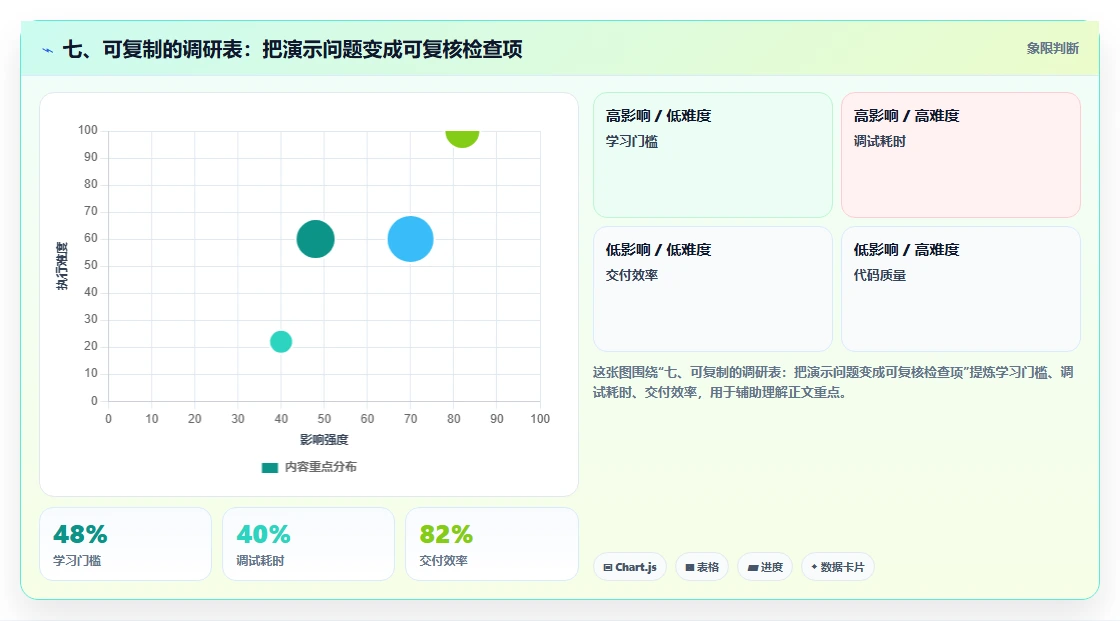The width and height of the screenshot is (1120, 621).
Task: Open the 高影响 / 高难度 quadrant card
Action: click(961, 154)
